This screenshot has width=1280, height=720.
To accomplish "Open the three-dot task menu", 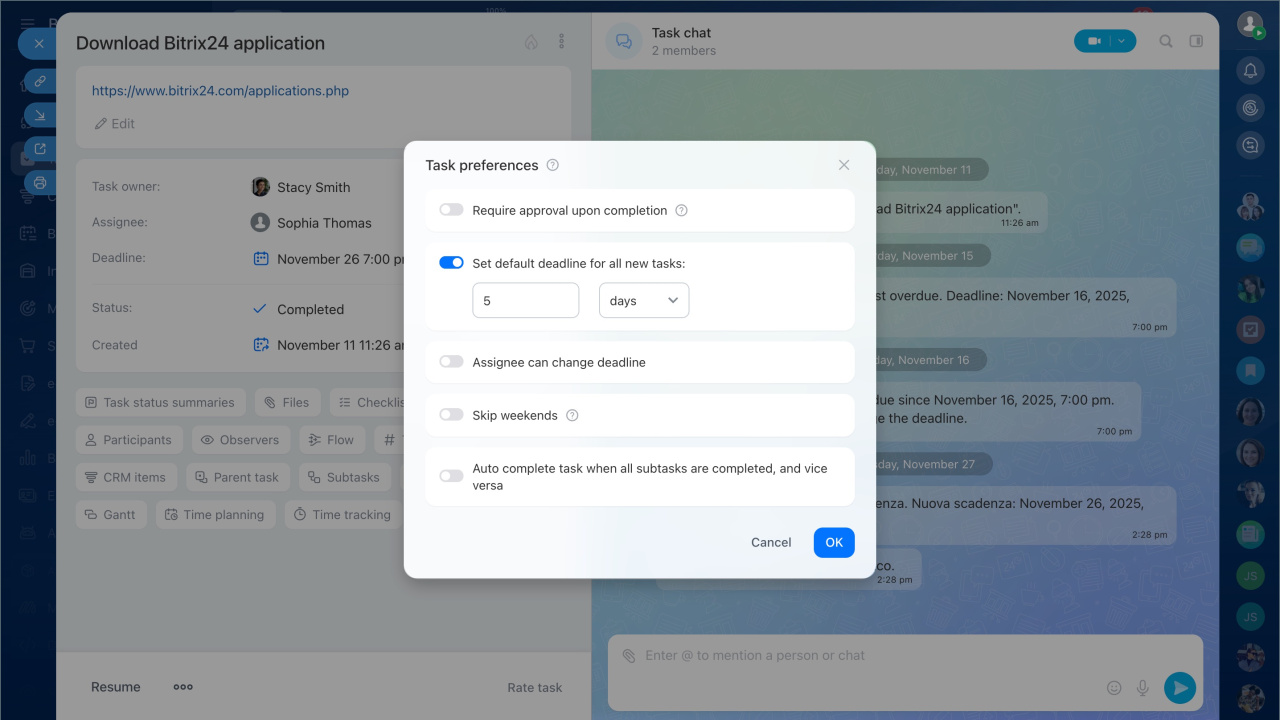I will point(562,42).
